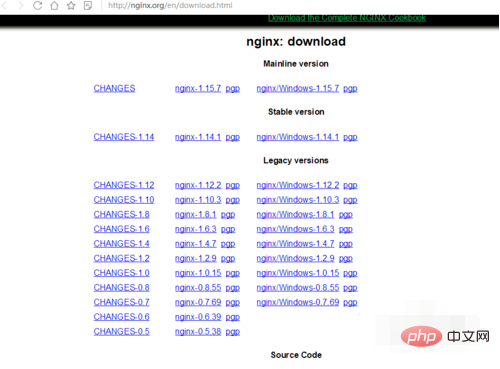Open pgp for nginx/Windows-1.10.3
This screenshot has width=500, height=369.
point(350,200)
